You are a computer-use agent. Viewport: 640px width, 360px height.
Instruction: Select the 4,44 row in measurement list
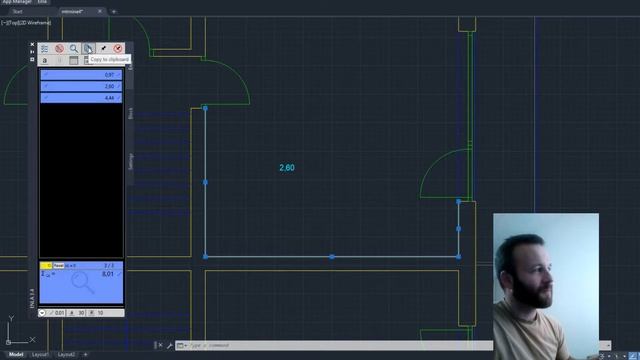click(81, 98)
